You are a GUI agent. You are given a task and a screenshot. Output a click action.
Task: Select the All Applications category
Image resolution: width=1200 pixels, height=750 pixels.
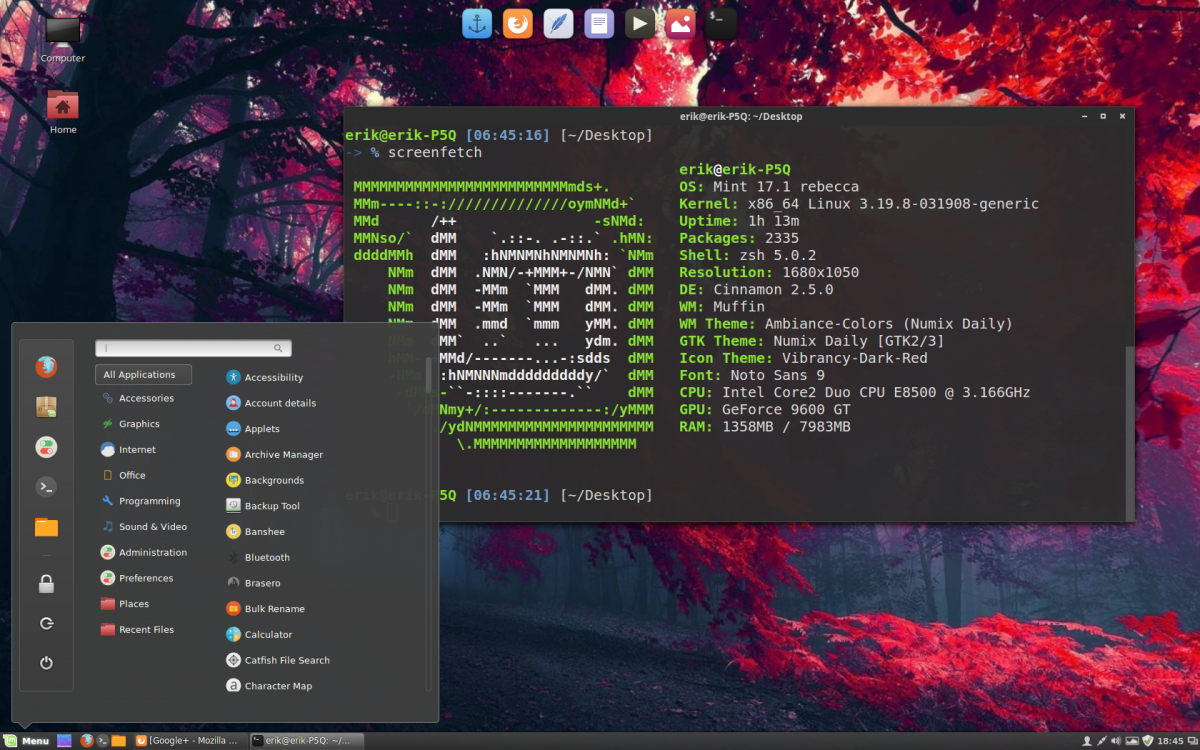click(144, 375)
